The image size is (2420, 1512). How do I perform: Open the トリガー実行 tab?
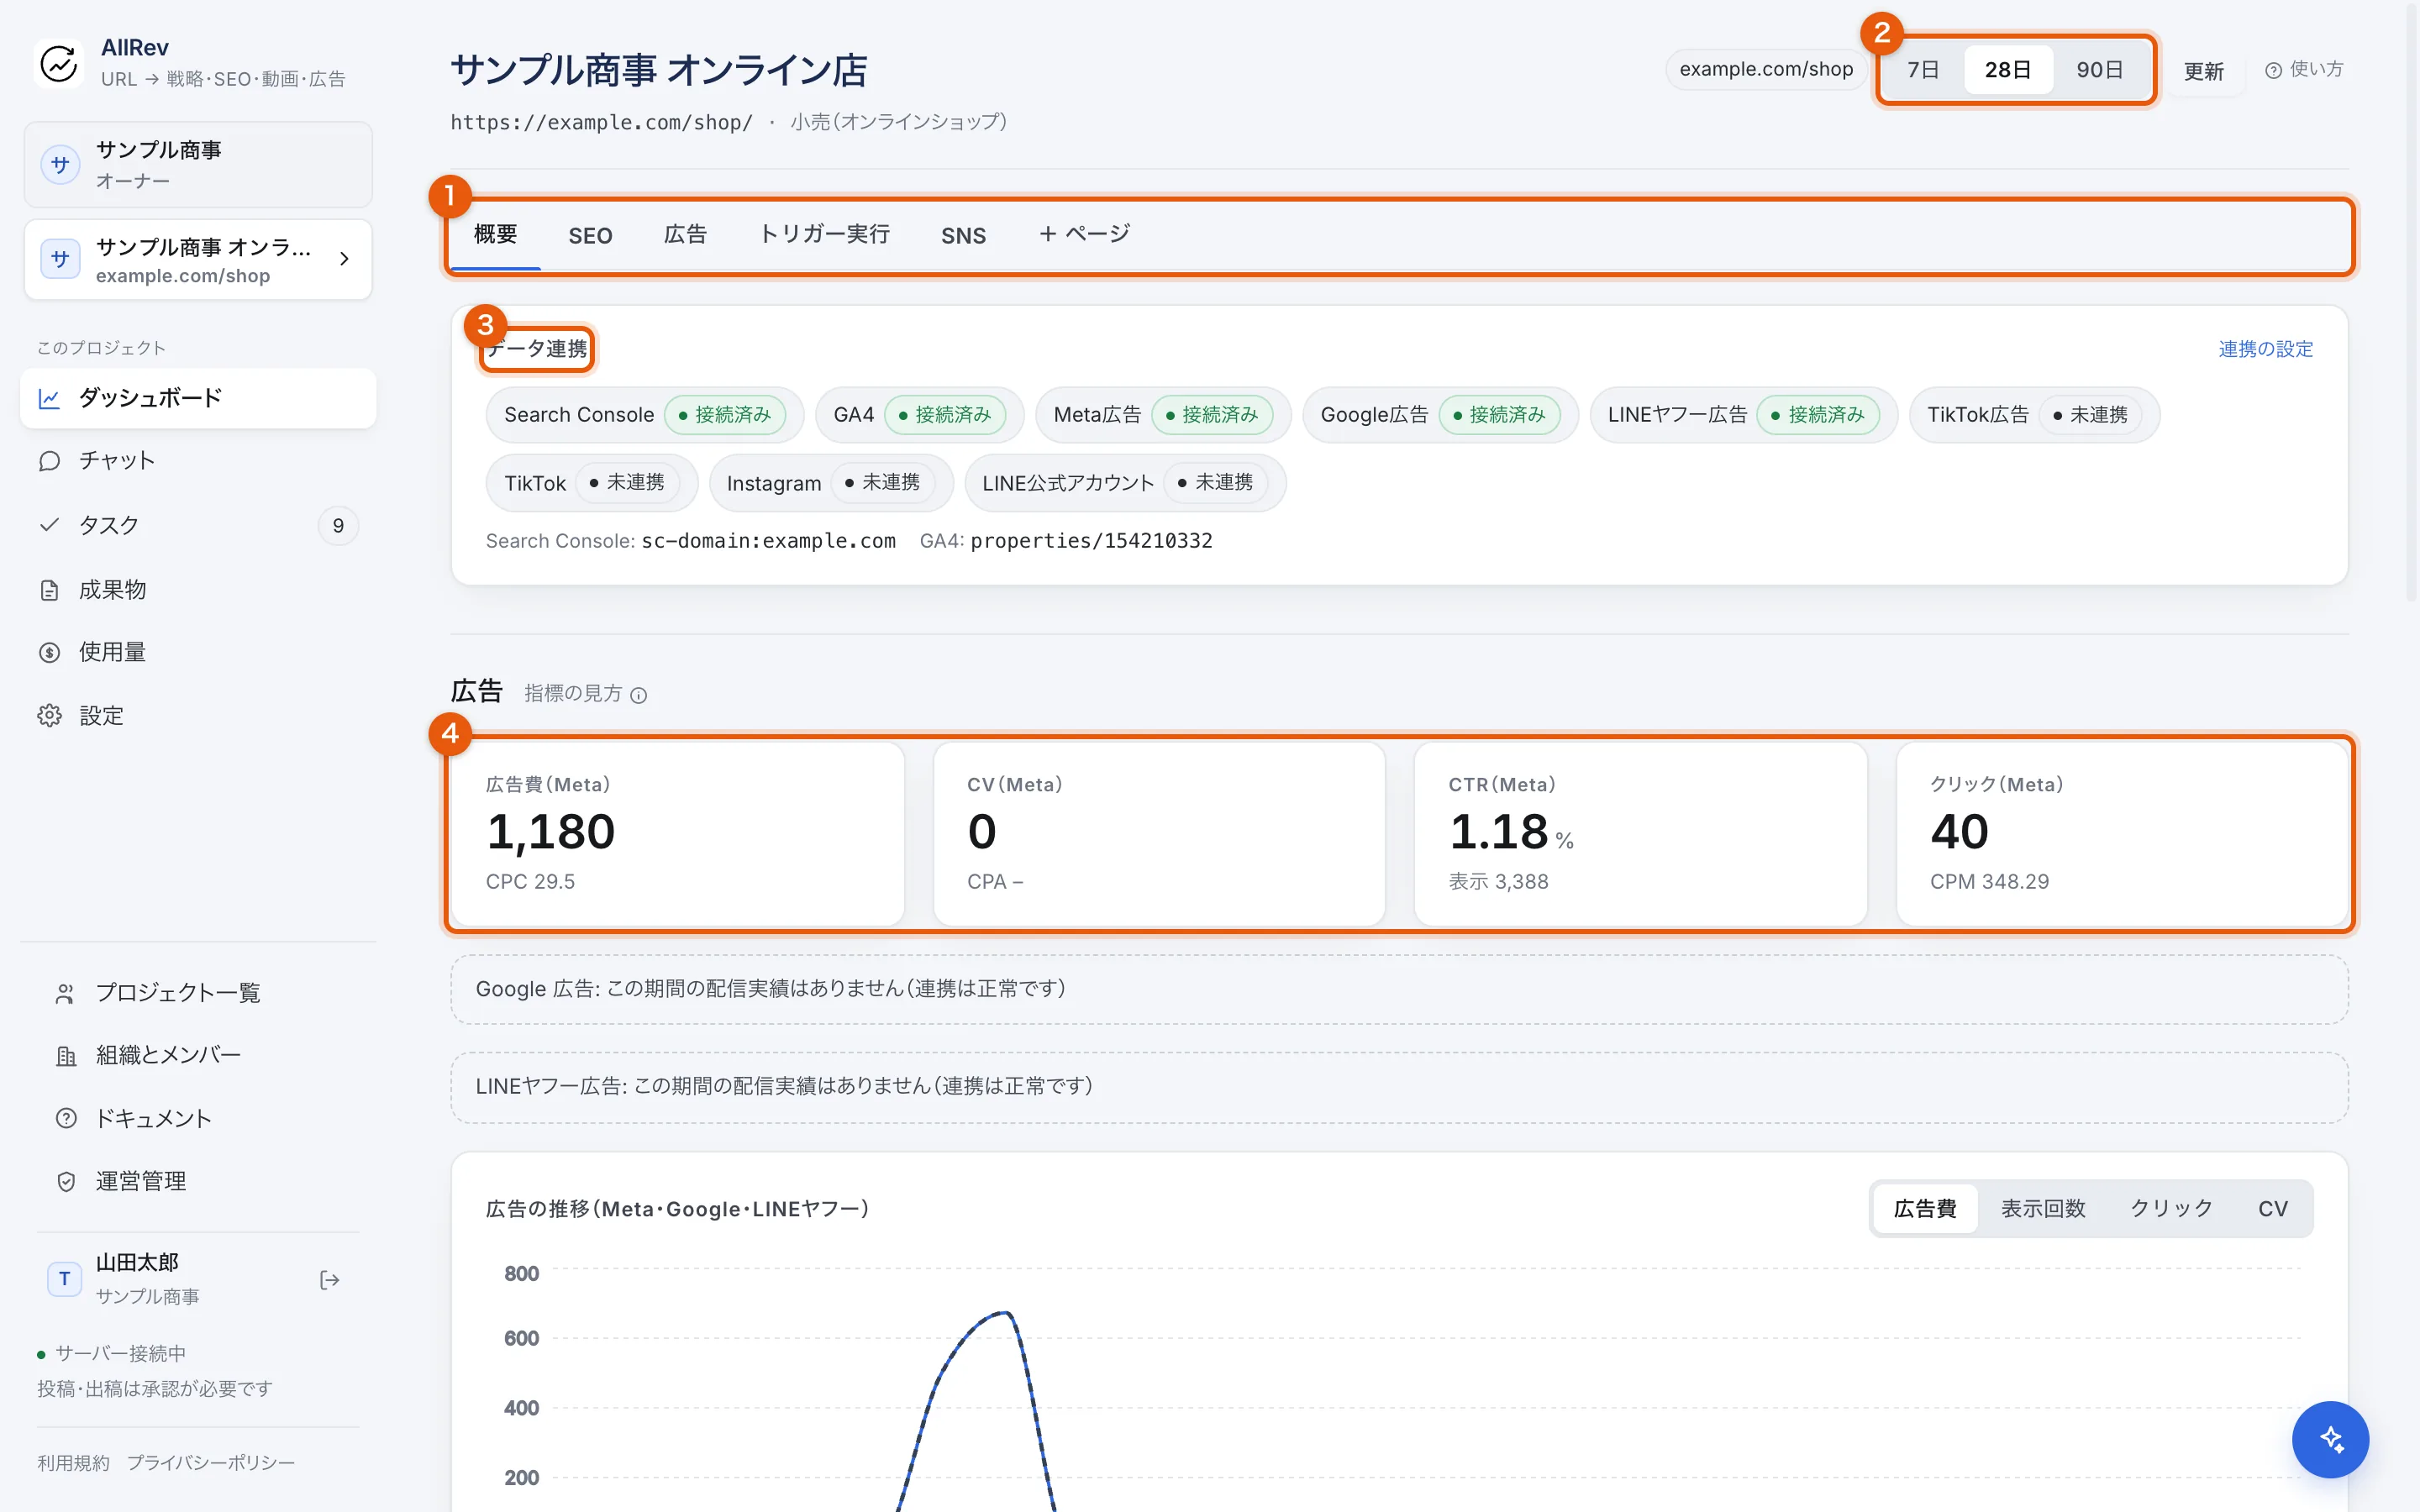point(824,235)
